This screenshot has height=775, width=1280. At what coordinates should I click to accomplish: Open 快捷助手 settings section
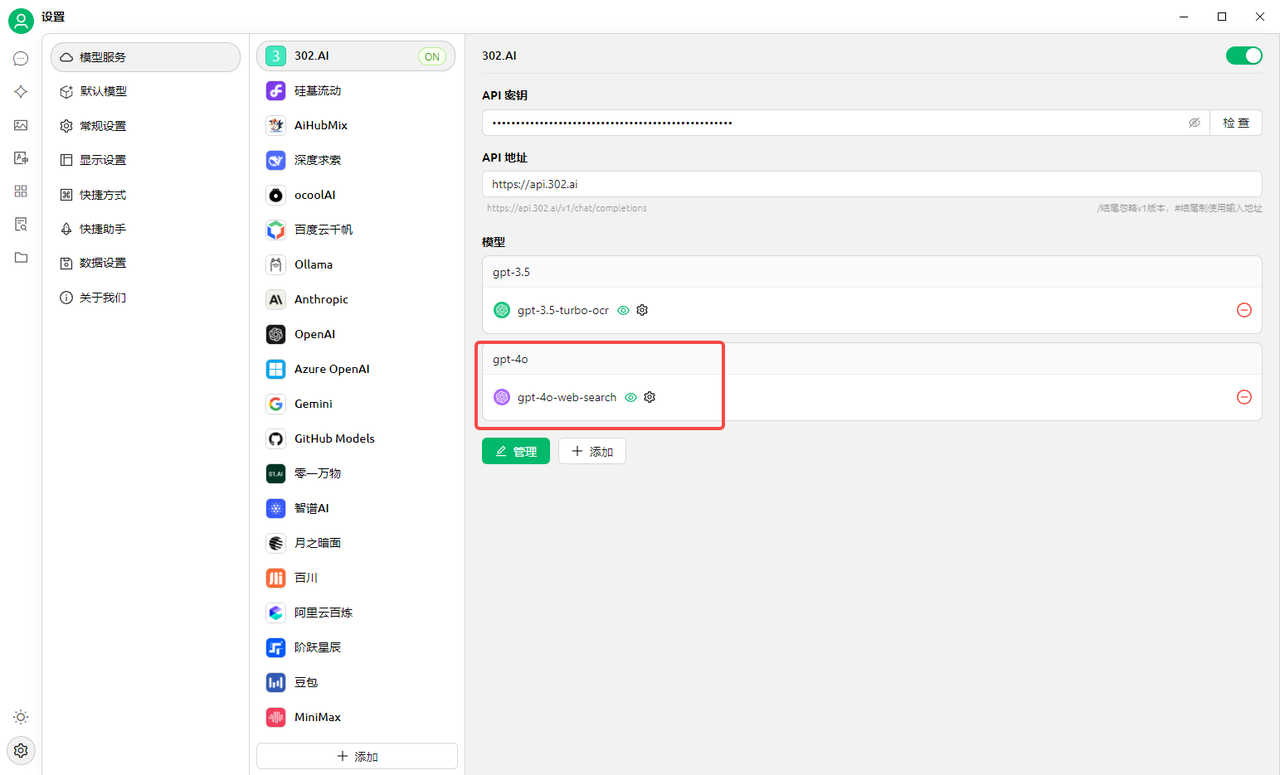coord(146,229)
